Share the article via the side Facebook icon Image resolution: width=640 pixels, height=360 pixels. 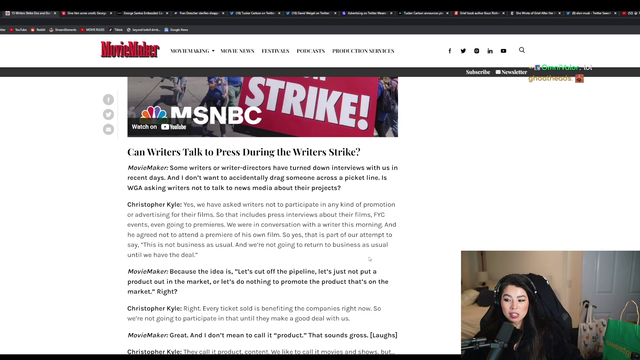(108, 100)
